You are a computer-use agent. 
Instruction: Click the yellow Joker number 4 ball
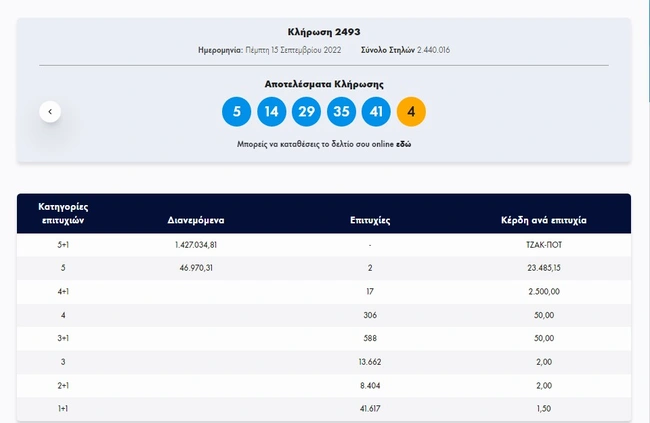click(x=411, y=112)
